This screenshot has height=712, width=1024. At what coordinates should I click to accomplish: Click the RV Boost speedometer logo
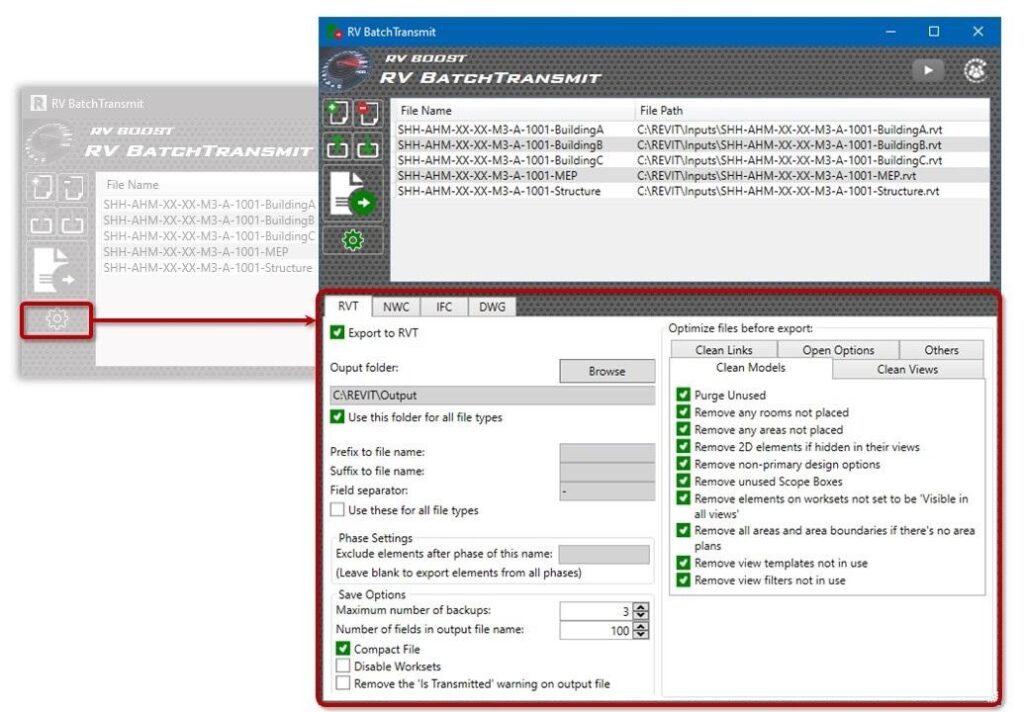coord(346,69)
